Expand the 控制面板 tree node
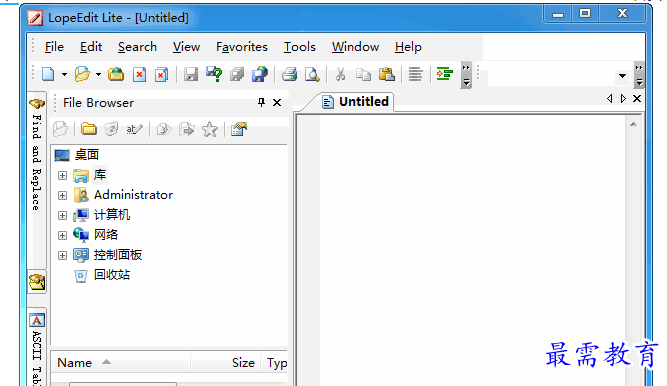Screen dimensions: 667x386 [x=63, y=255]
